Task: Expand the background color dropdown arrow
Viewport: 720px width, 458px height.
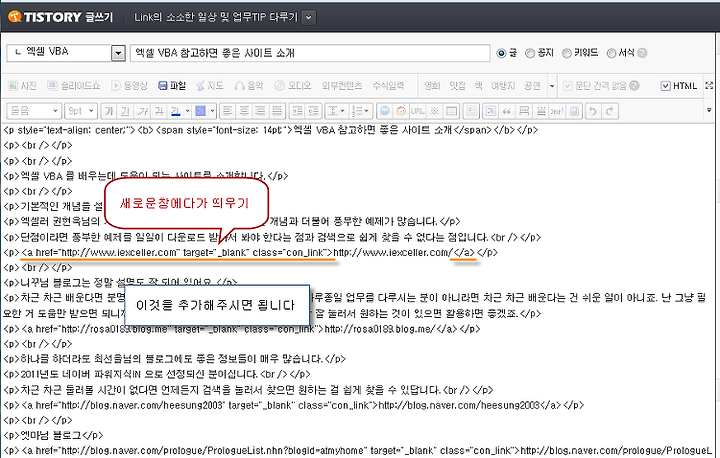Action: (212, 111)
